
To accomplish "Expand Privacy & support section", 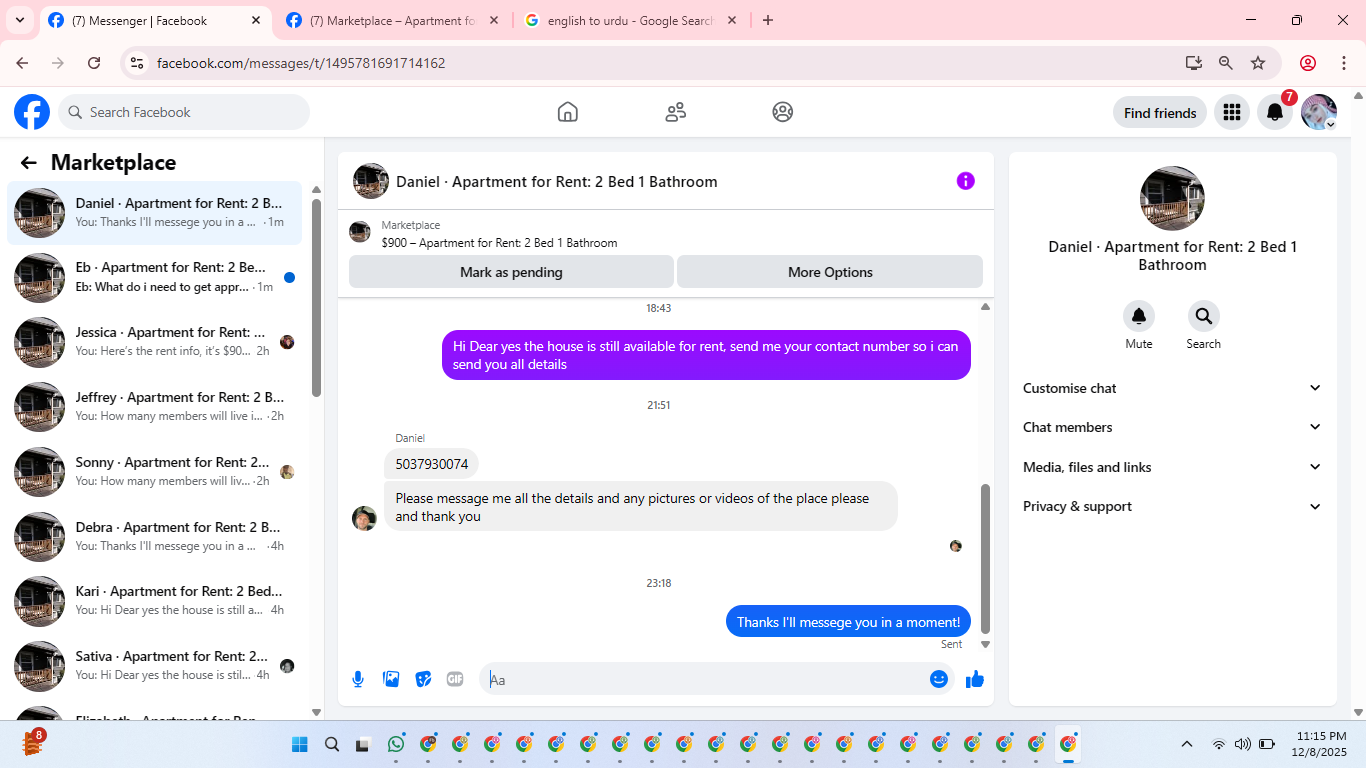I will pyautogui.click(x=1172, y=506).
